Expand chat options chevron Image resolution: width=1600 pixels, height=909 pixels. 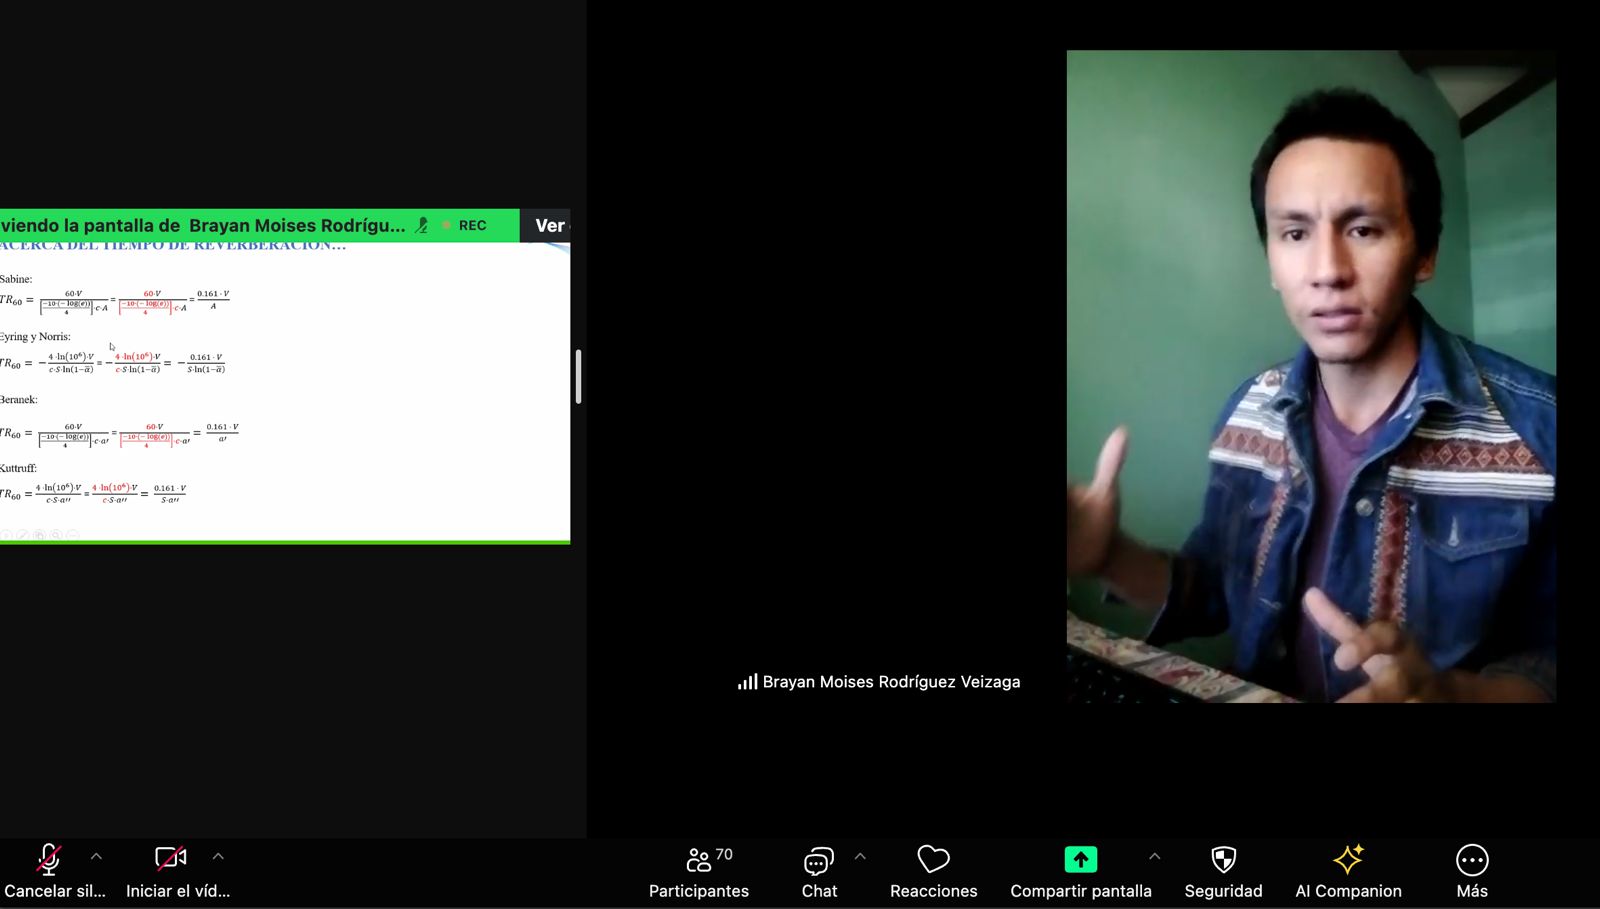[860, 856]
